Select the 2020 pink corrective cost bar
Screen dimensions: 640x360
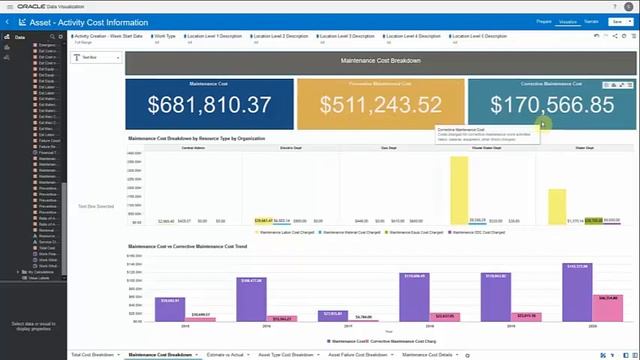pyautogui.click(x=608, y=308)
